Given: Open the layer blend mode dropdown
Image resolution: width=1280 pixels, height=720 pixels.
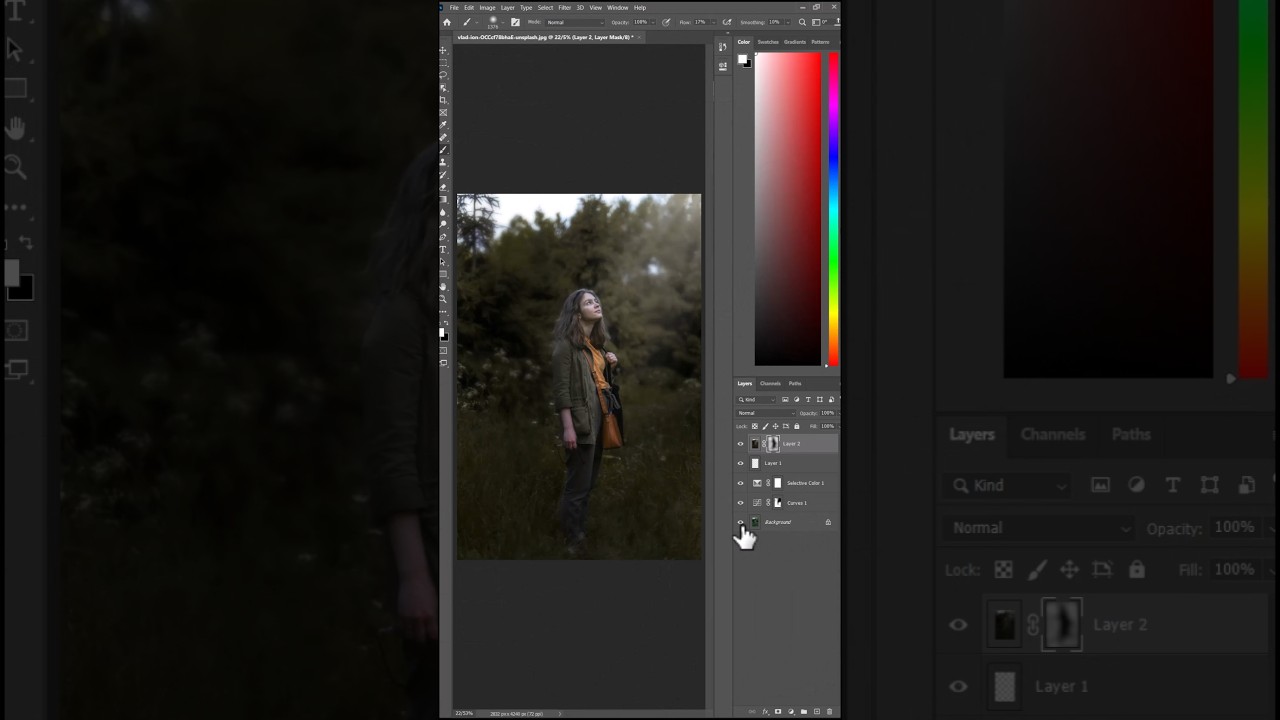Looking at the screenshot, I should point(765,413).
